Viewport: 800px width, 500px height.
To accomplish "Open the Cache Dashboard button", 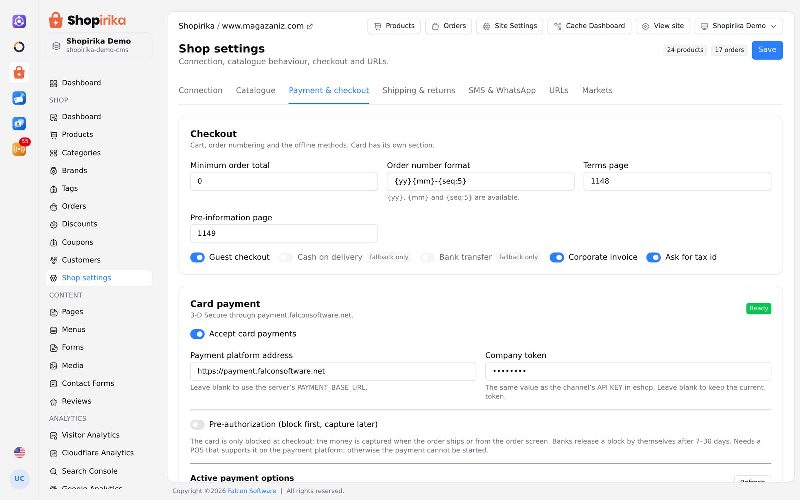I will 589,26.
